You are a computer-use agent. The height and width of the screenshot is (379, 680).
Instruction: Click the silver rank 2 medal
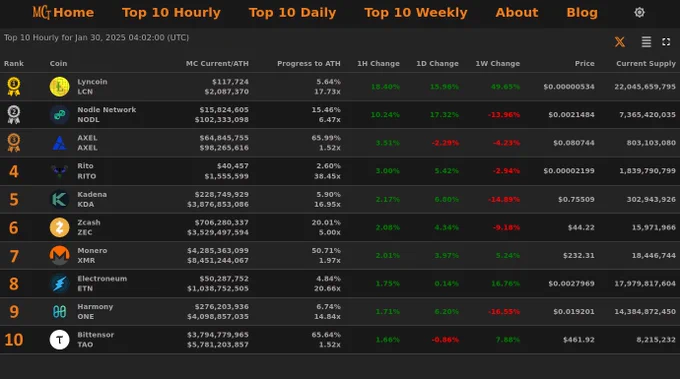[14, 114]
